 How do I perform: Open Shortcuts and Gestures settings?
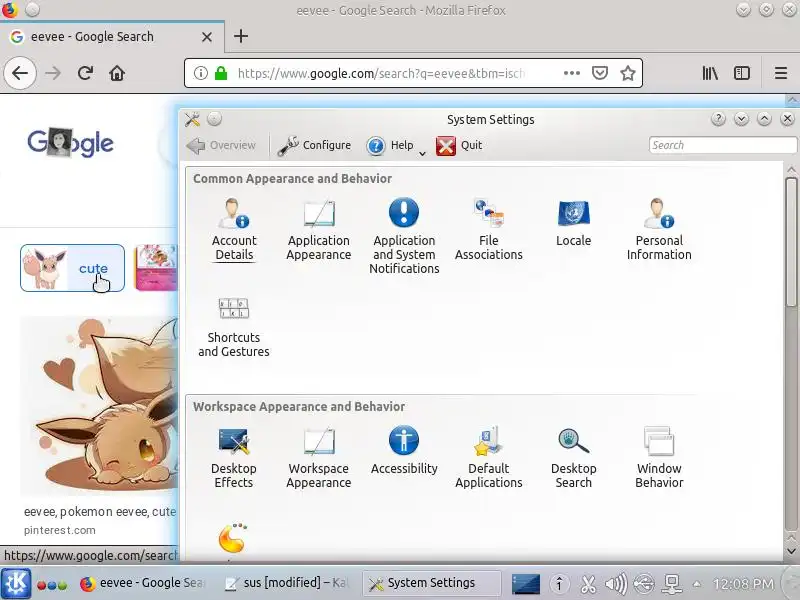click(x=234, y=327)
